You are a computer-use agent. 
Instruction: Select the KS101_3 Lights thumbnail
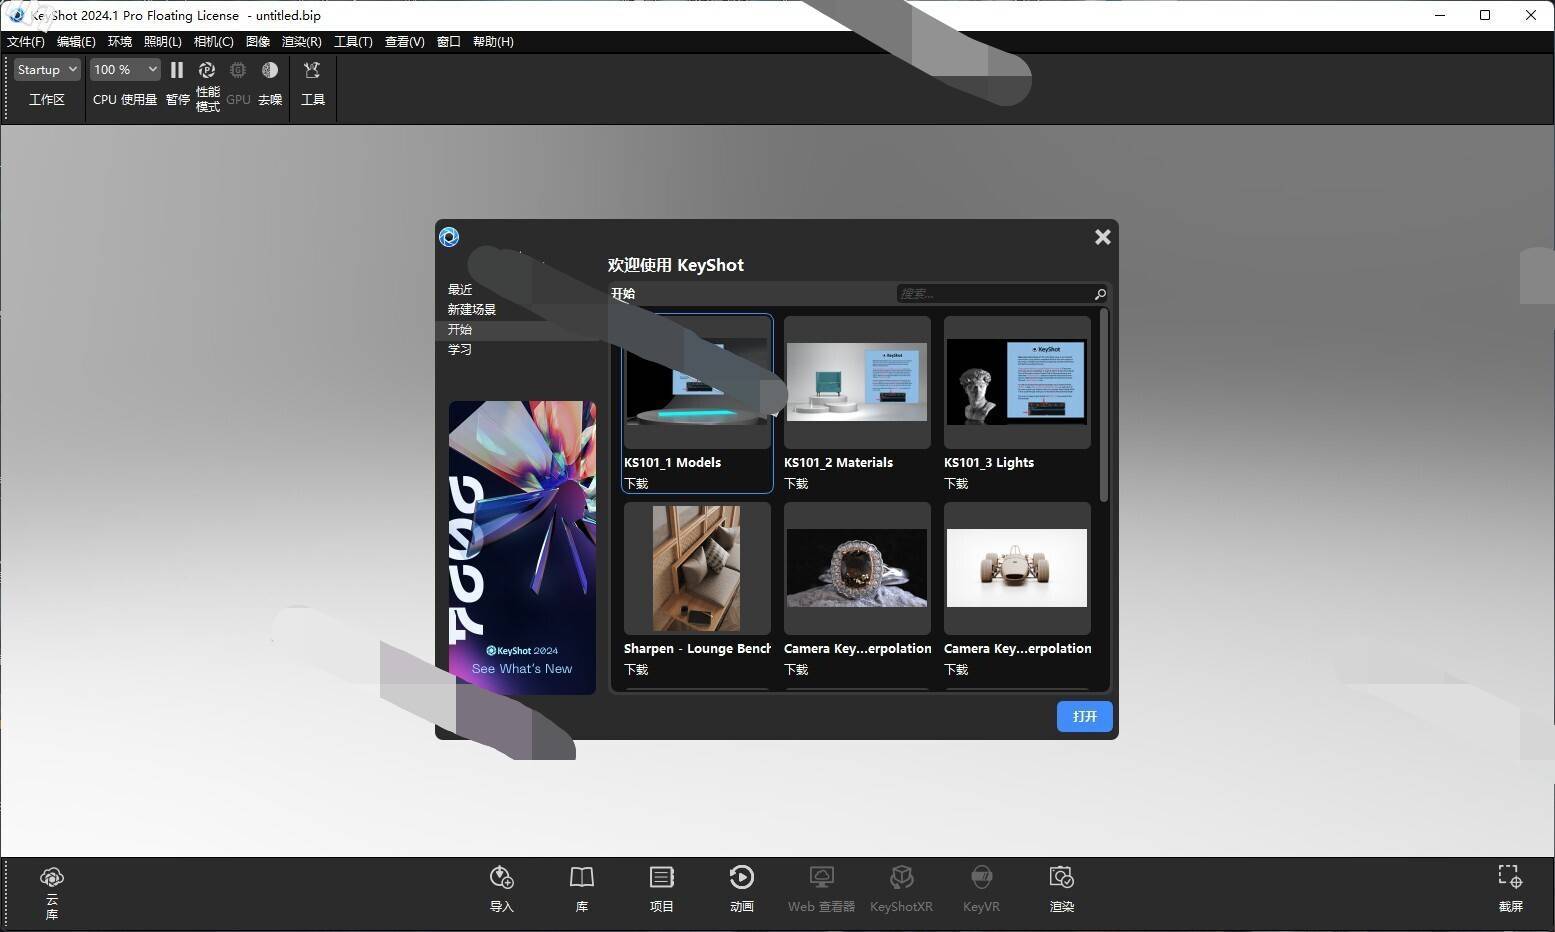pyautogui.click(x=1017, y=382)
